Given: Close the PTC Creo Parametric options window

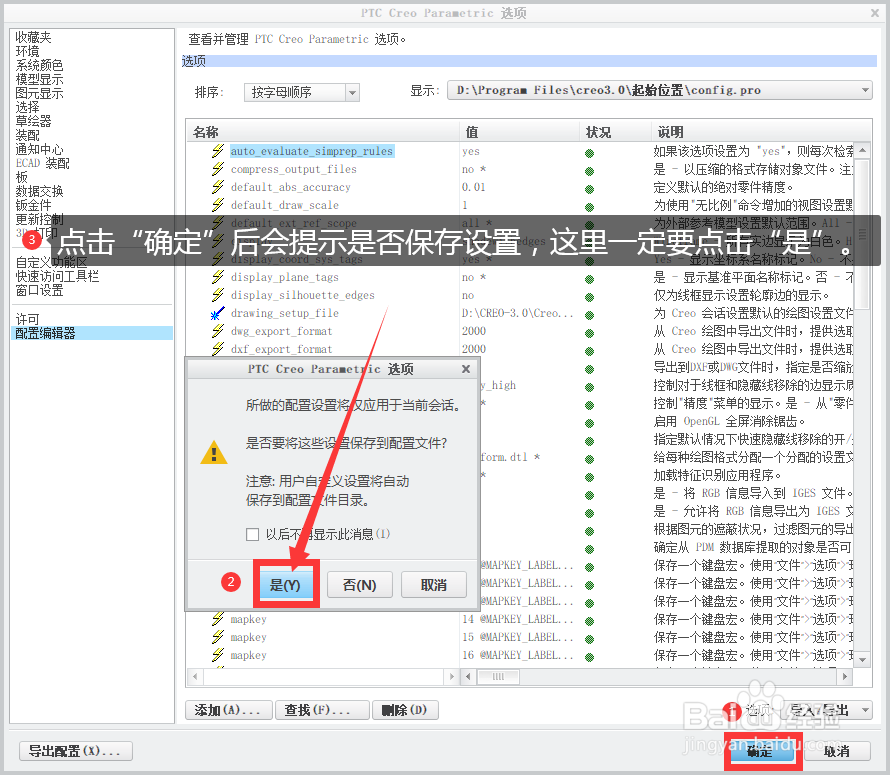Looking at the screenshot, I should pyautogui.click(x=875, y=12).
